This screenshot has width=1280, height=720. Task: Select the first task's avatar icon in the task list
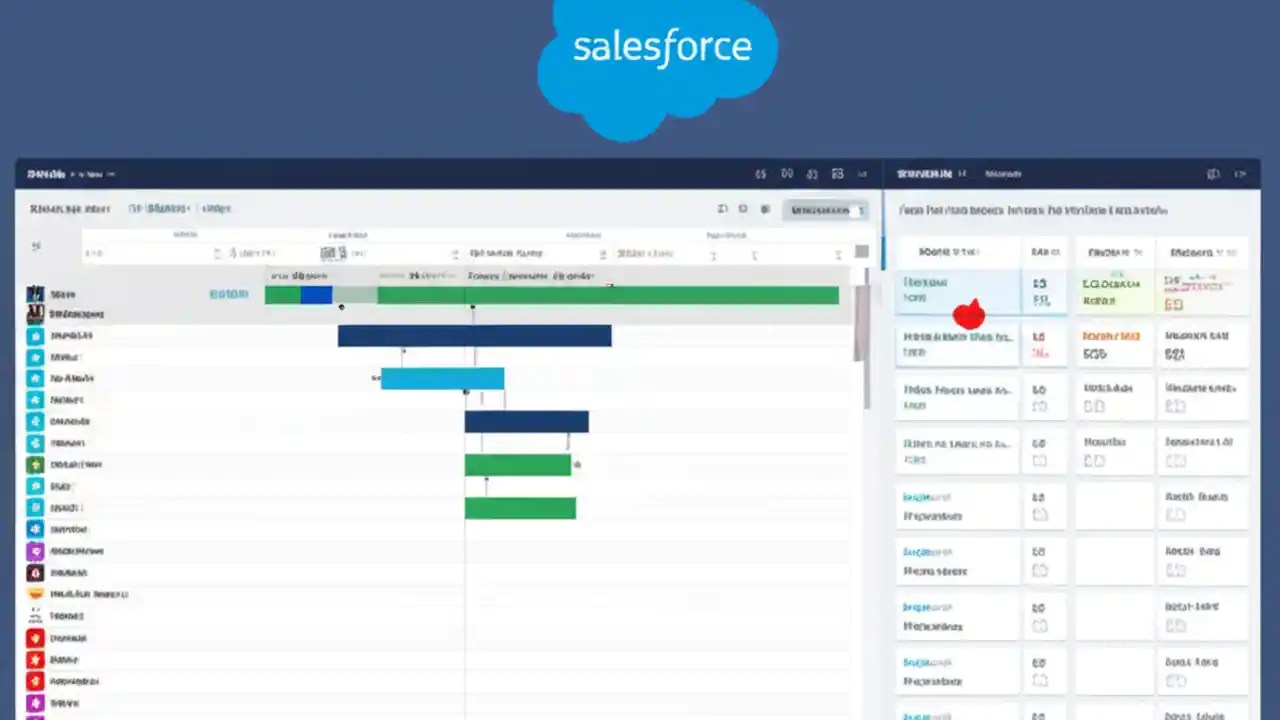point(35,293)
